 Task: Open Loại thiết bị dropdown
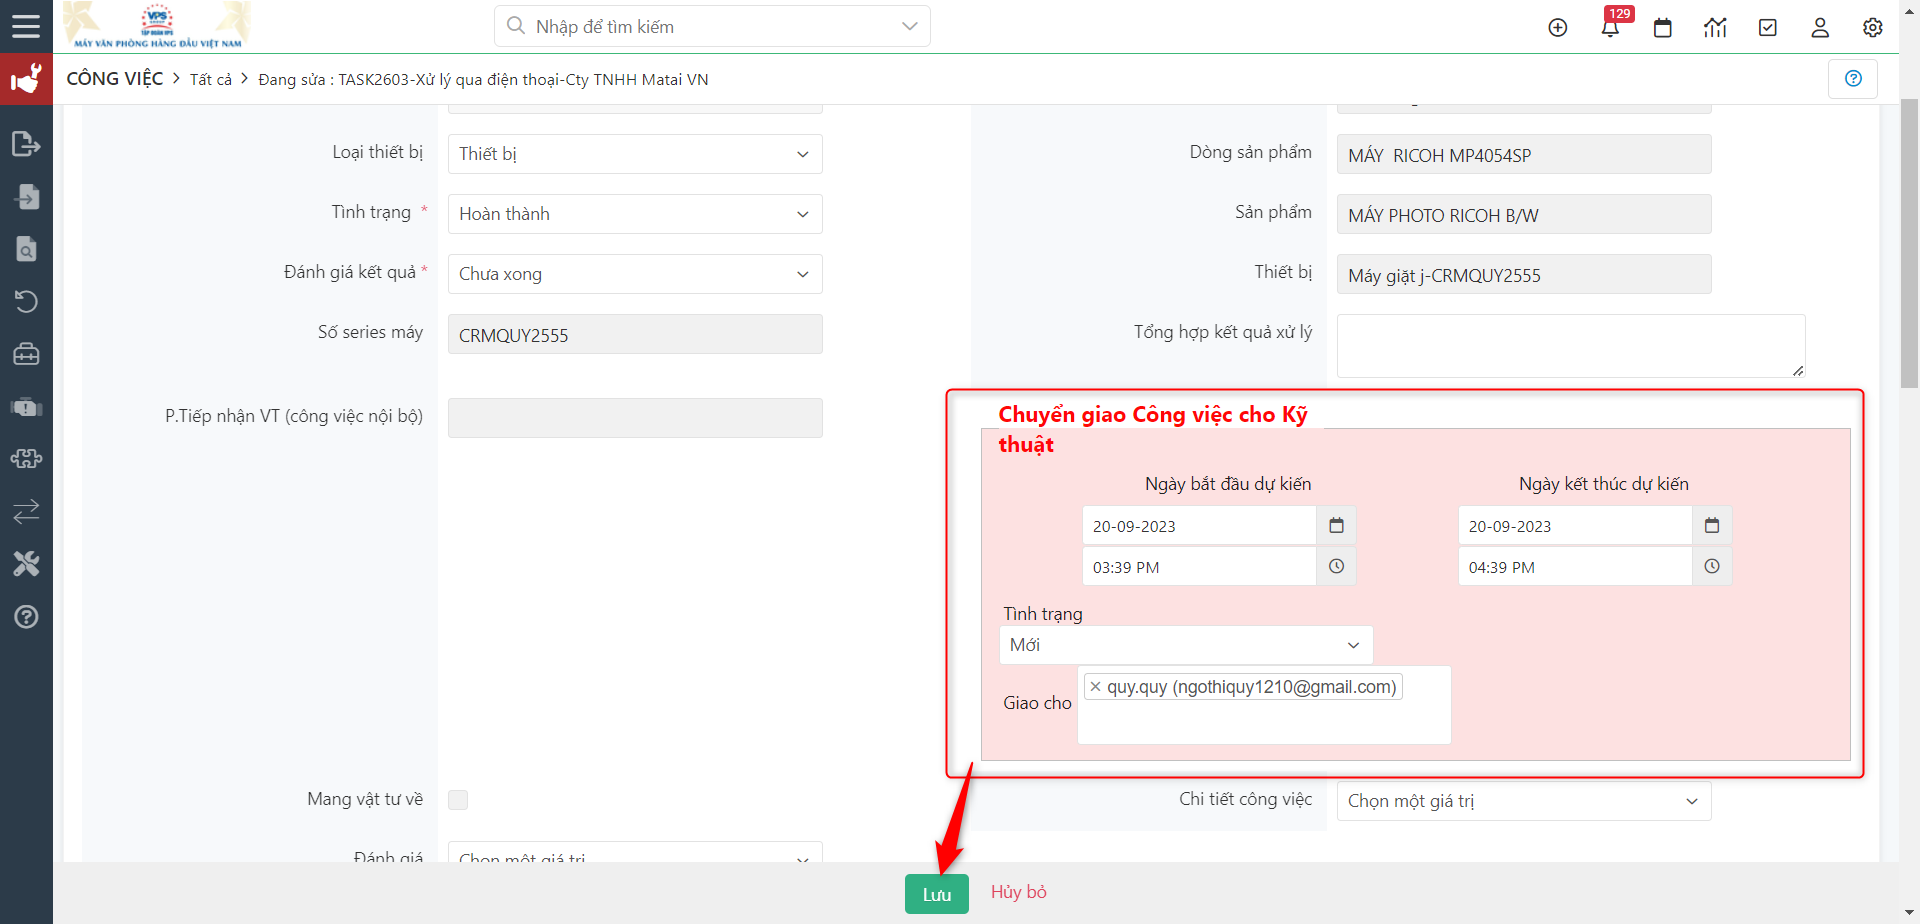tap(635, 154)
